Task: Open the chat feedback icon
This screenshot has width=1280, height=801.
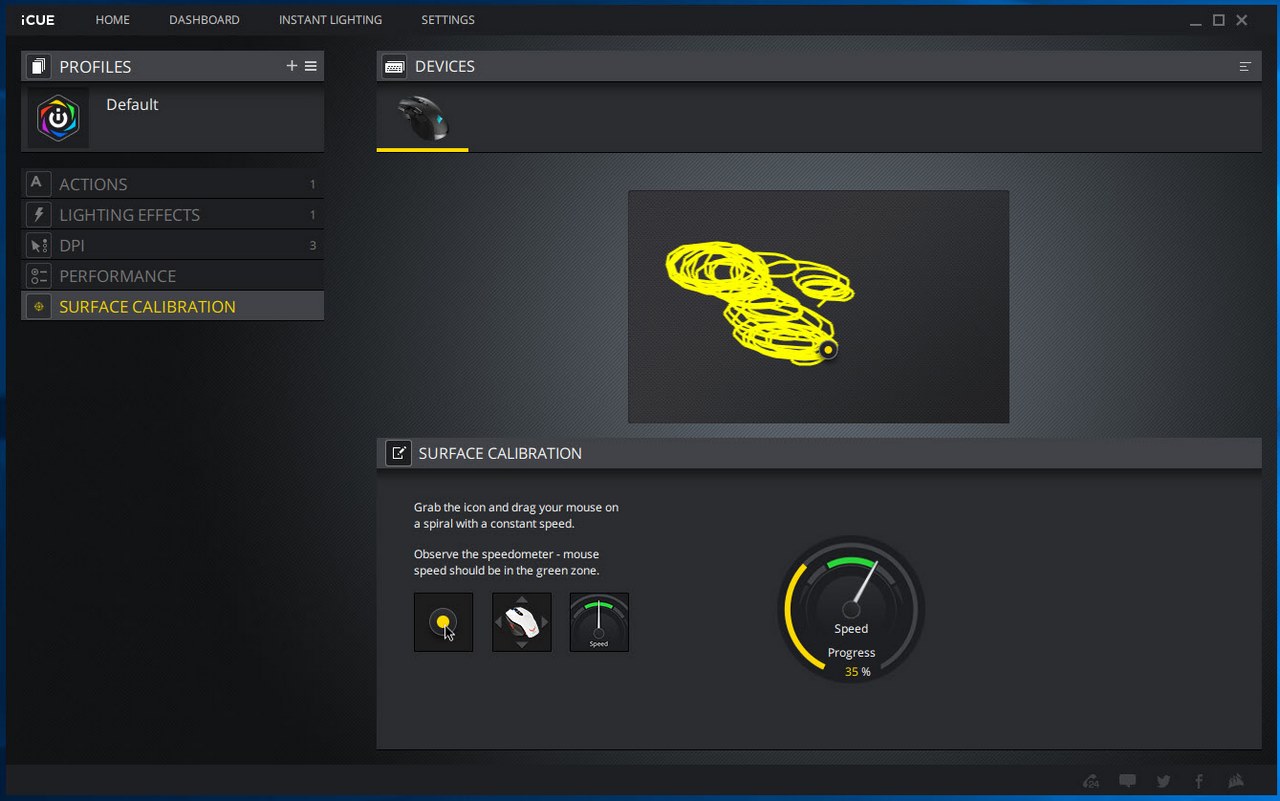Action: [1127, 781]
